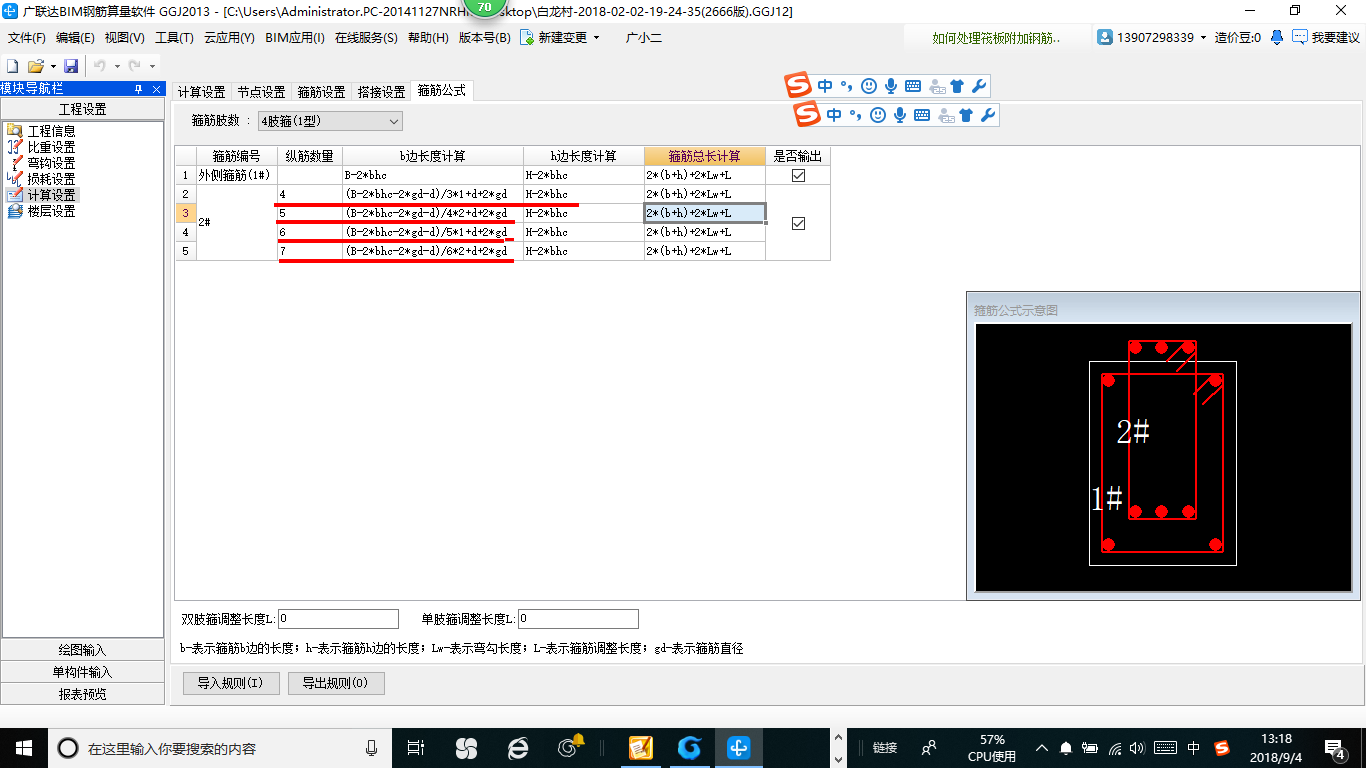
Task: Expand the 13907298339 account dropdown
Action: (1203, 38)
